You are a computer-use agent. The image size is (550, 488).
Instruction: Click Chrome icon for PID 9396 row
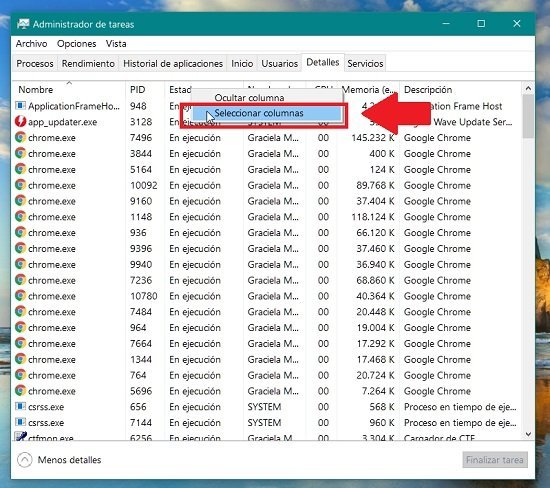coord(21,248)
